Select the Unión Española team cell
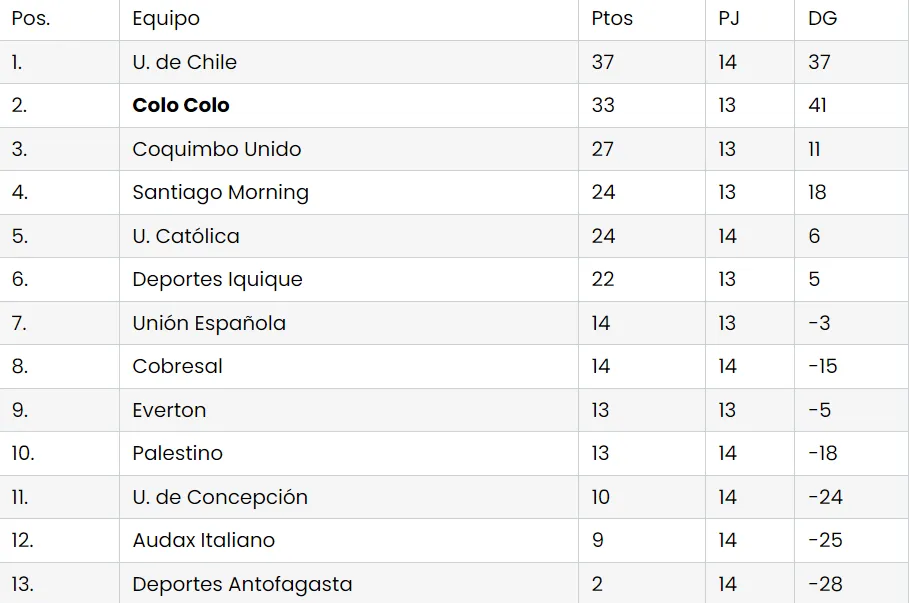This screenshot has width=909, height=603. click(209, 323)
